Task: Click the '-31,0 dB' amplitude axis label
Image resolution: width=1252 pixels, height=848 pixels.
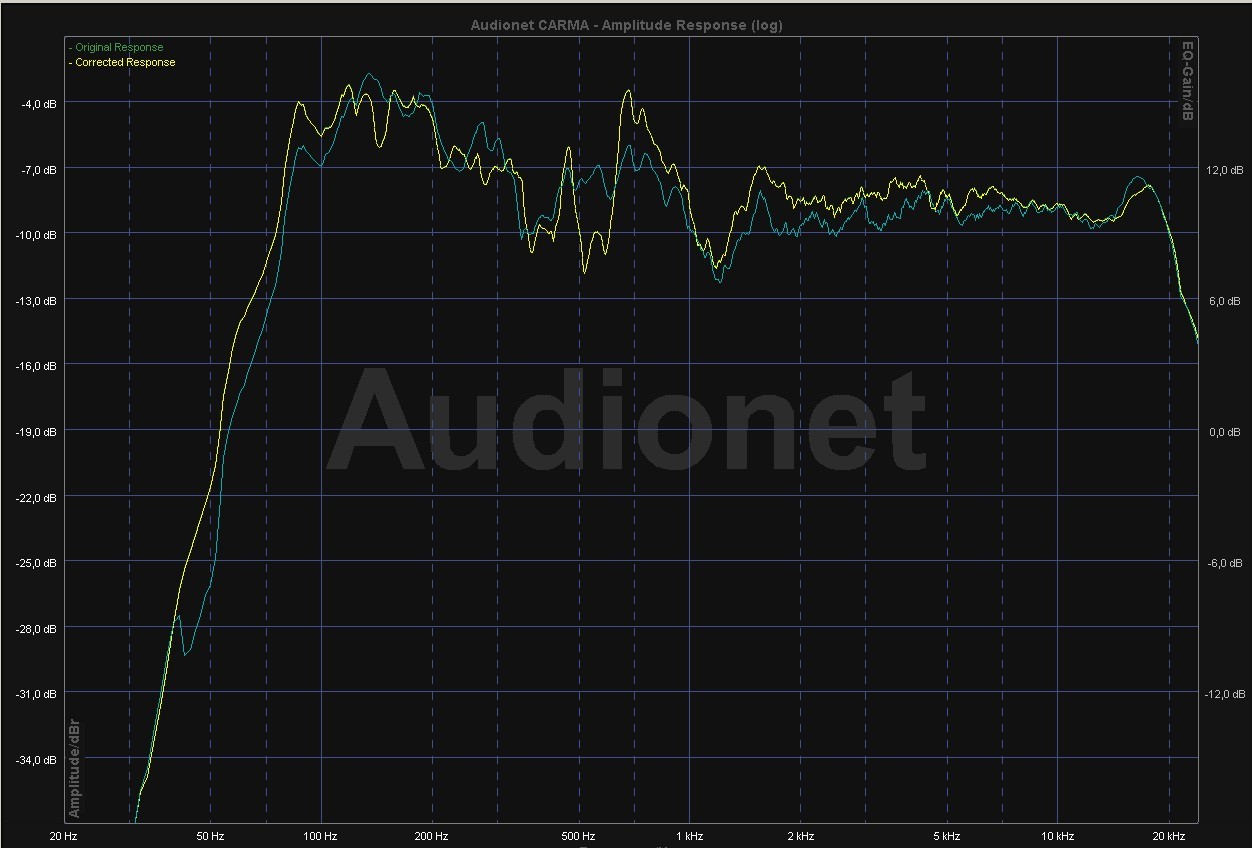Action: tap(36, 694)
